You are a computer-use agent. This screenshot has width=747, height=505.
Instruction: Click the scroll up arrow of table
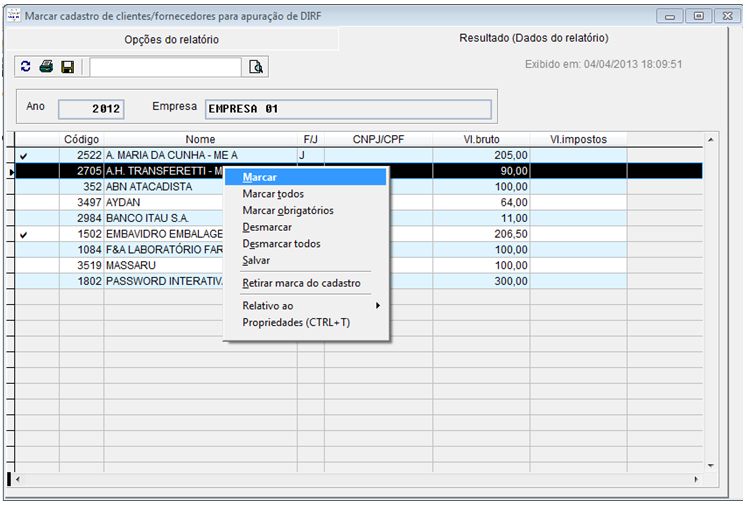coord(711,139)
